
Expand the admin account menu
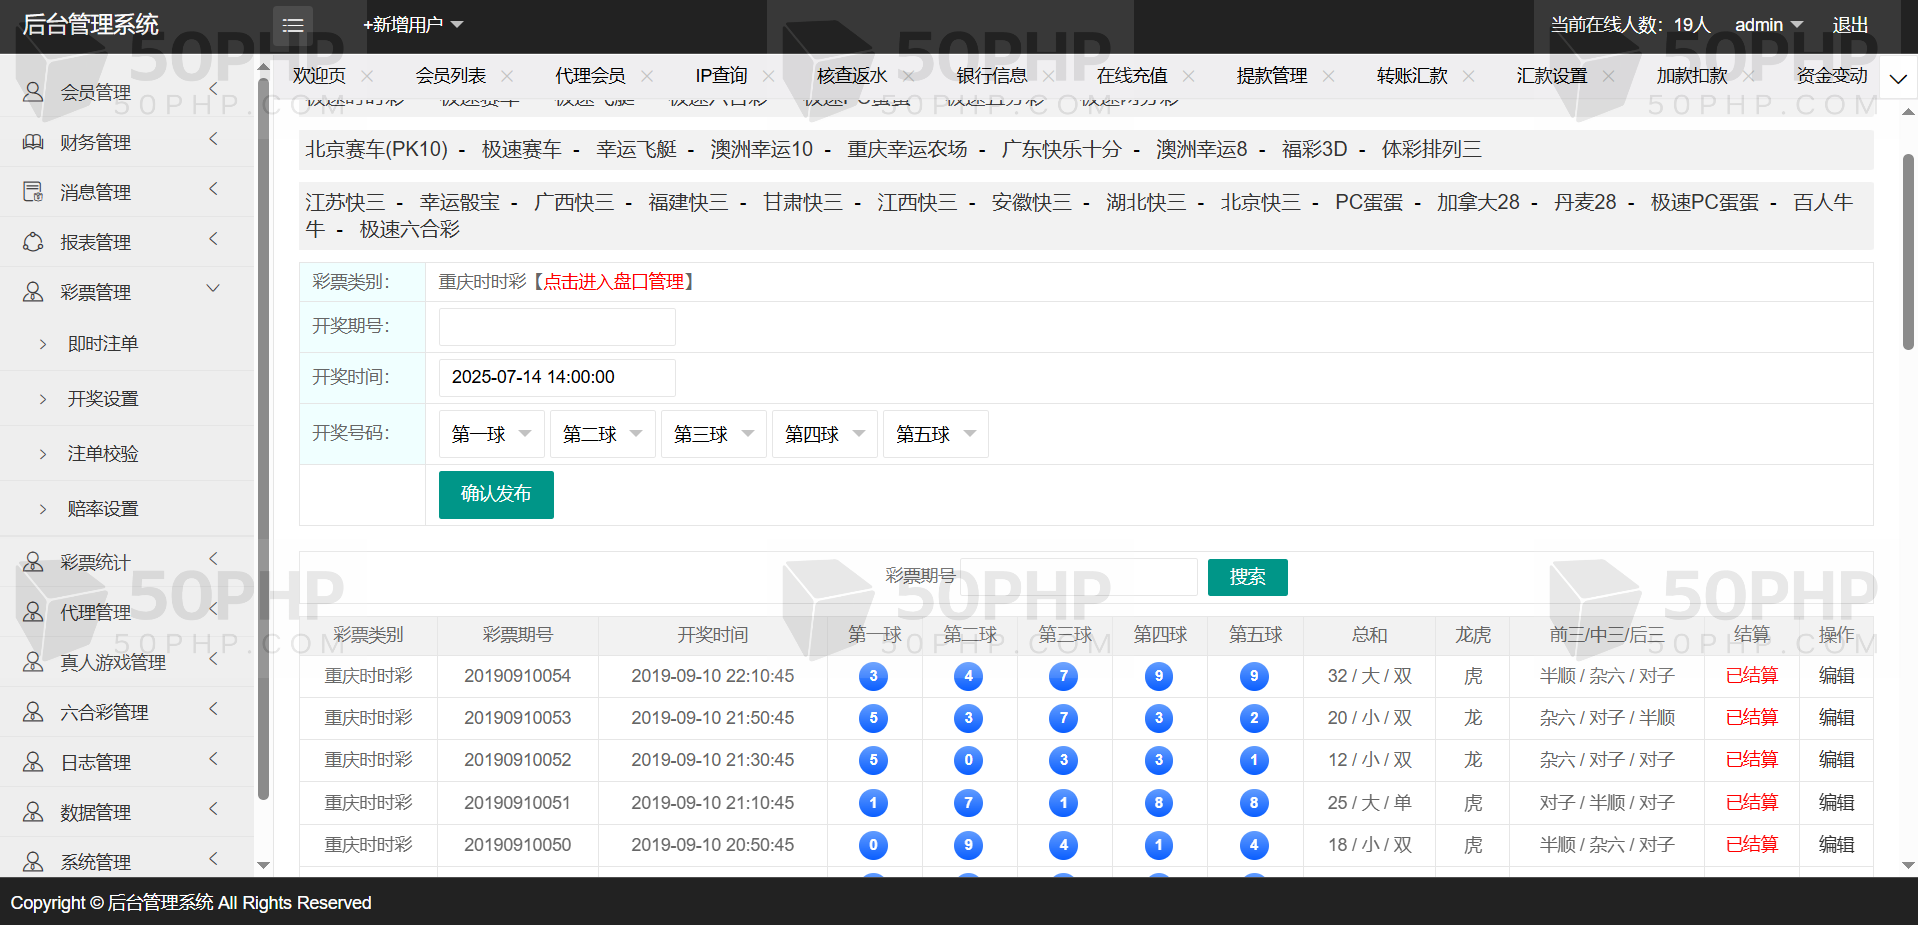(1768, 25)
